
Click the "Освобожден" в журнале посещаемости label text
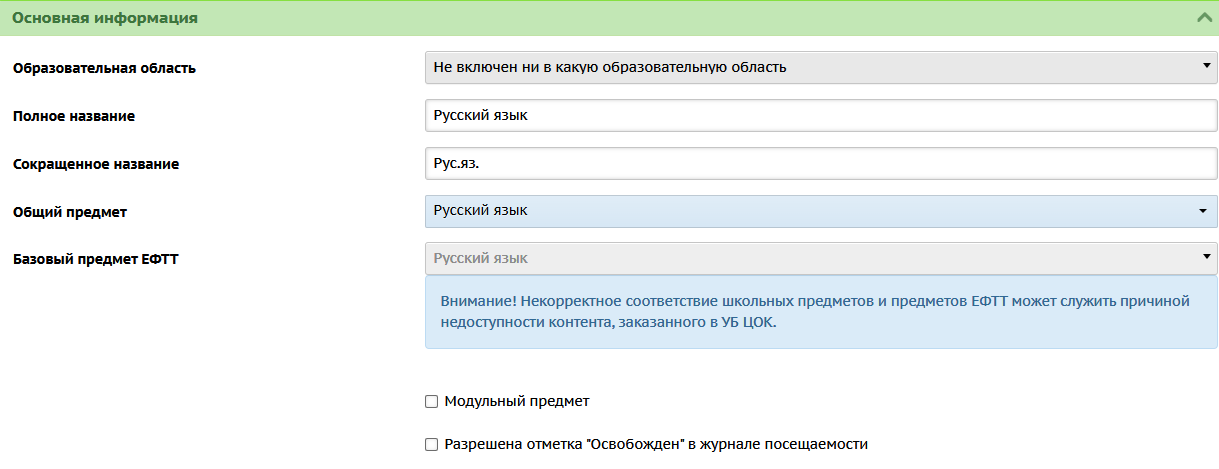click(728, 444)
